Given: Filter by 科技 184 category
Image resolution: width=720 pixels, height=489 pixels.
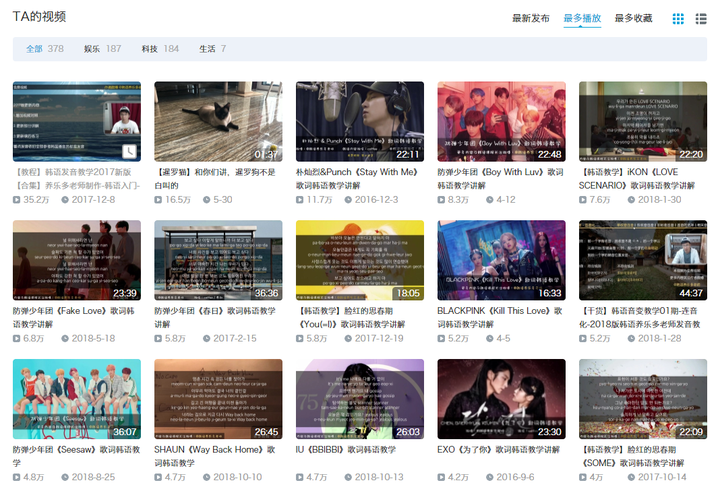Looking at the screenshot, I should [x=160, y=49].
